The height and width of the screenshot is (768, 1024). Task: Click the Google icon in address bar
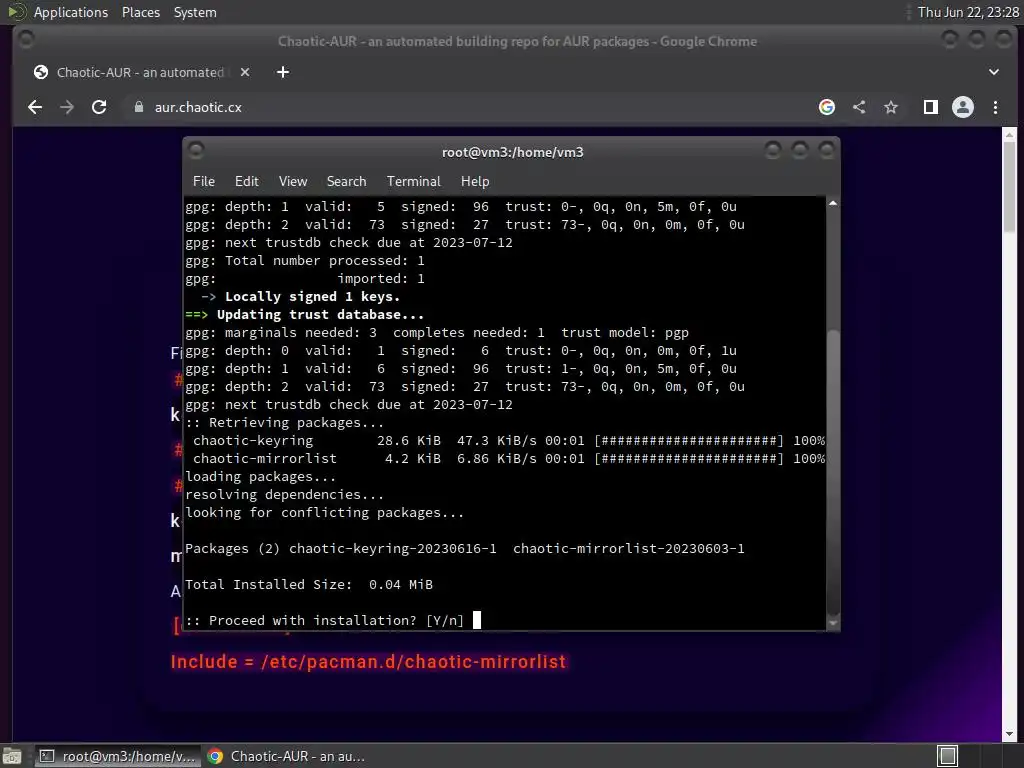(827, 107)
